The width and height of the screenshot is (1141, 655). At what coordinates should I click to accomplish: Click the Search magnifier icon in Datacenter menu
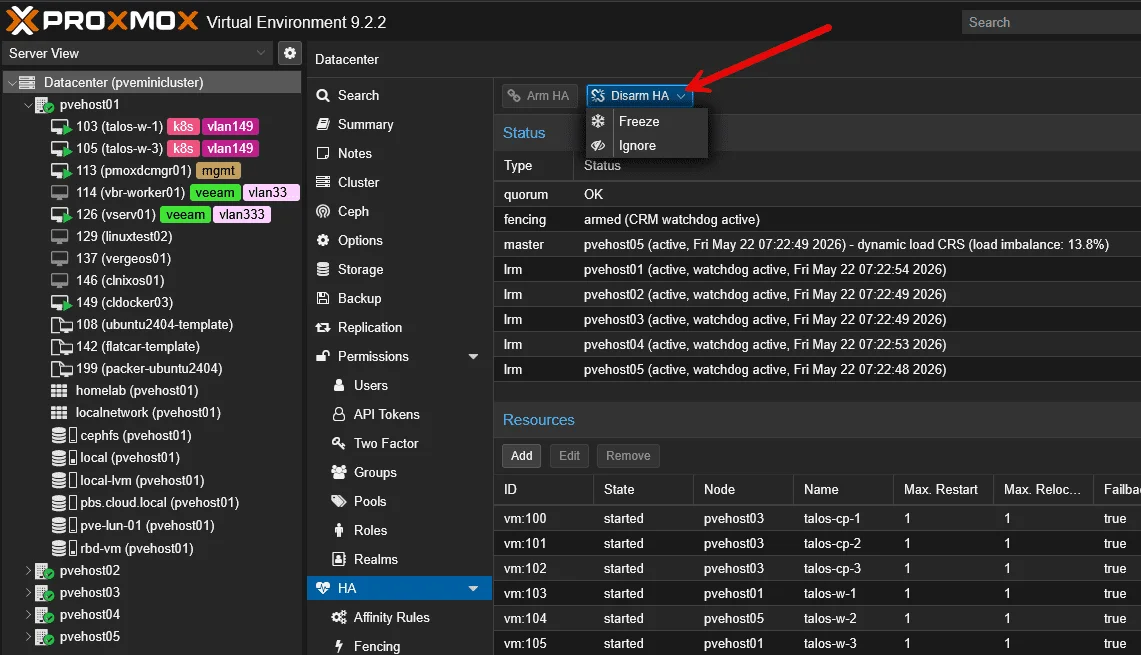[323, 95]
